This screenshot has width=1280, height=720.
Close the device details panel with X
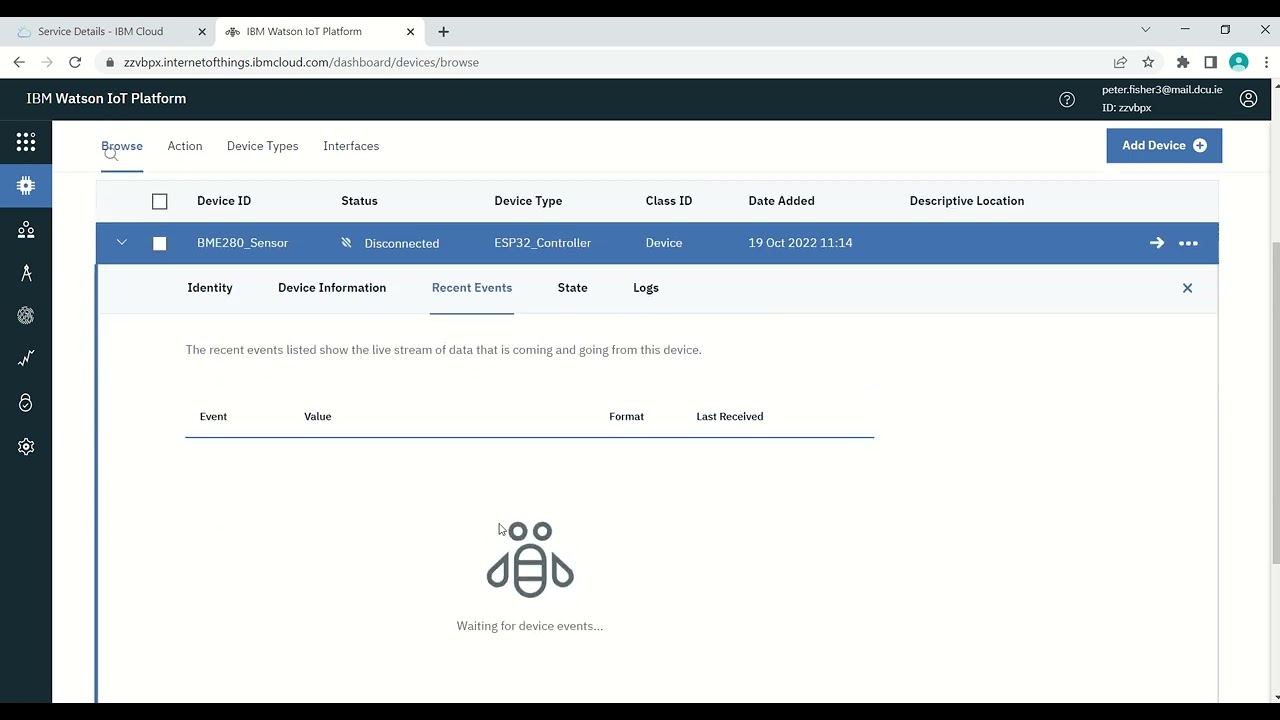pos(1187,288)
